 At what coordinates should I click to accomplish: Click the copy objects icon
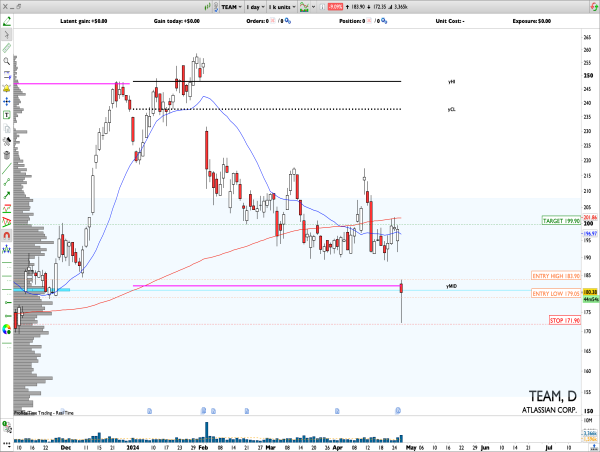click(x=7, y=129)
